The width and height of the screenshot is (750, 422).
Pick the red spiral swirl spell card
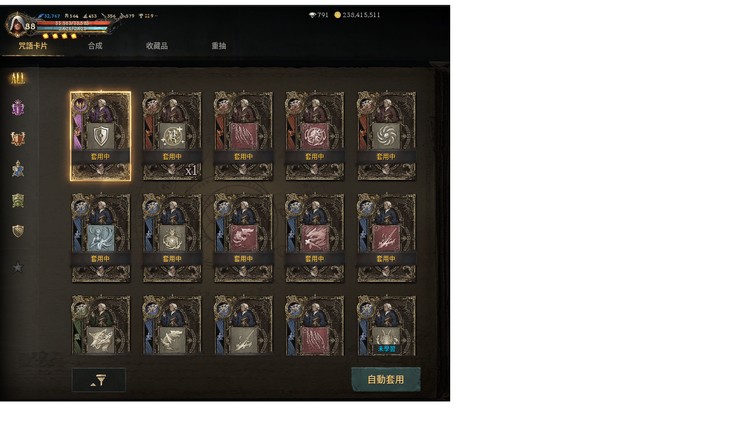(386, 136)
